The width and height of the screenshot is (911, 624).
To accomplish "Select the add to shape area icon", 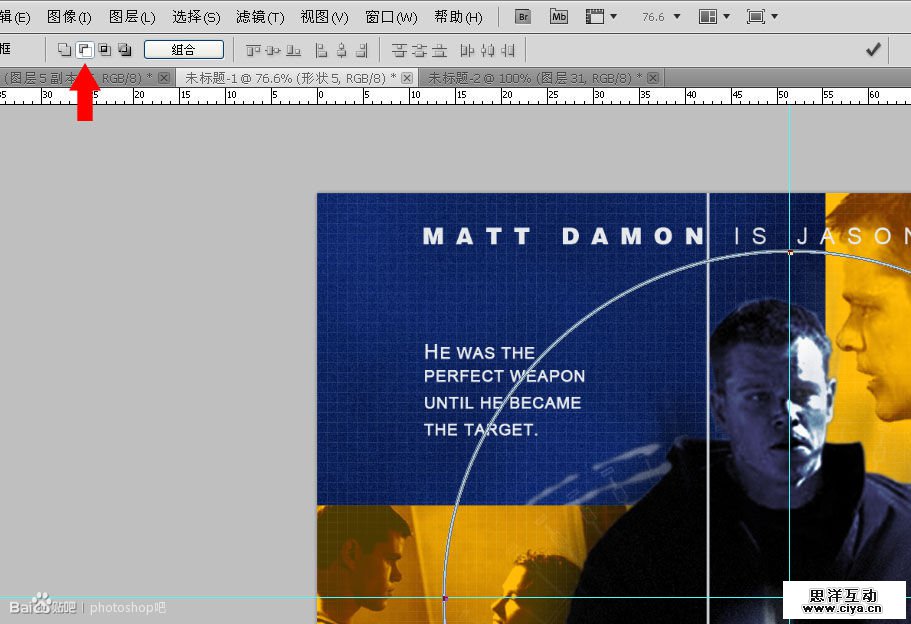I will [x=65, y=50].
